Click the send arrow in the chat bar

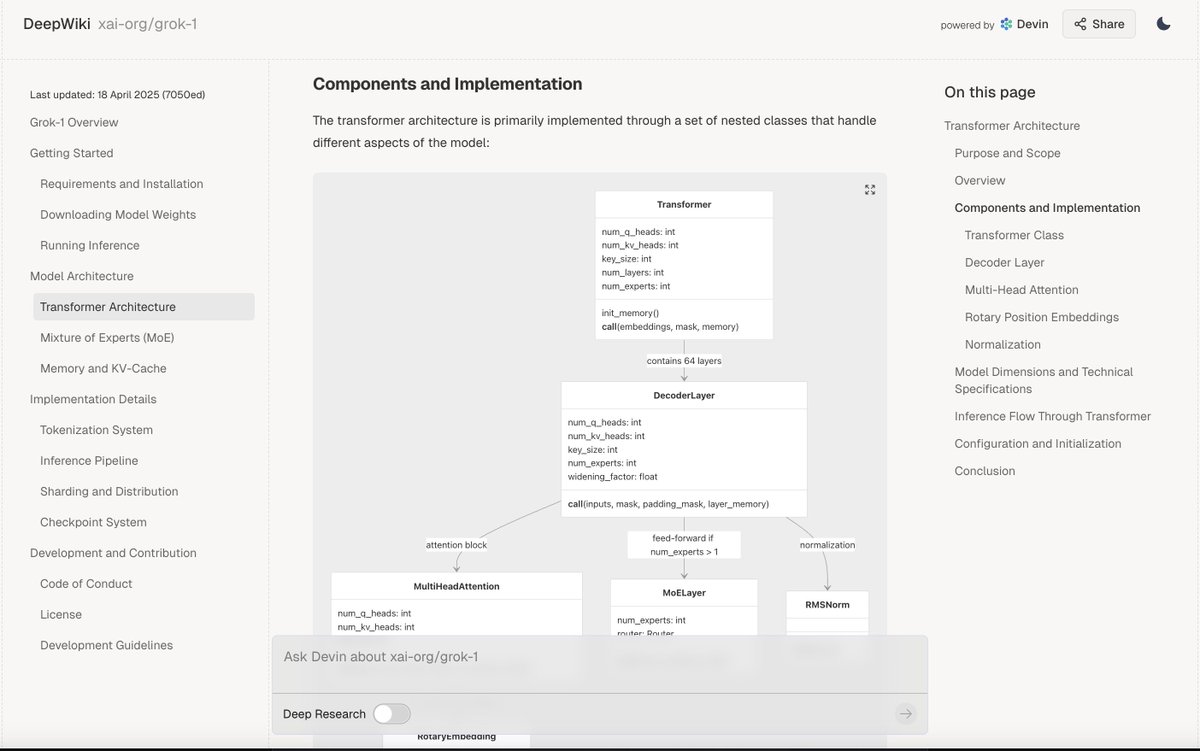(x=905, y=713)
